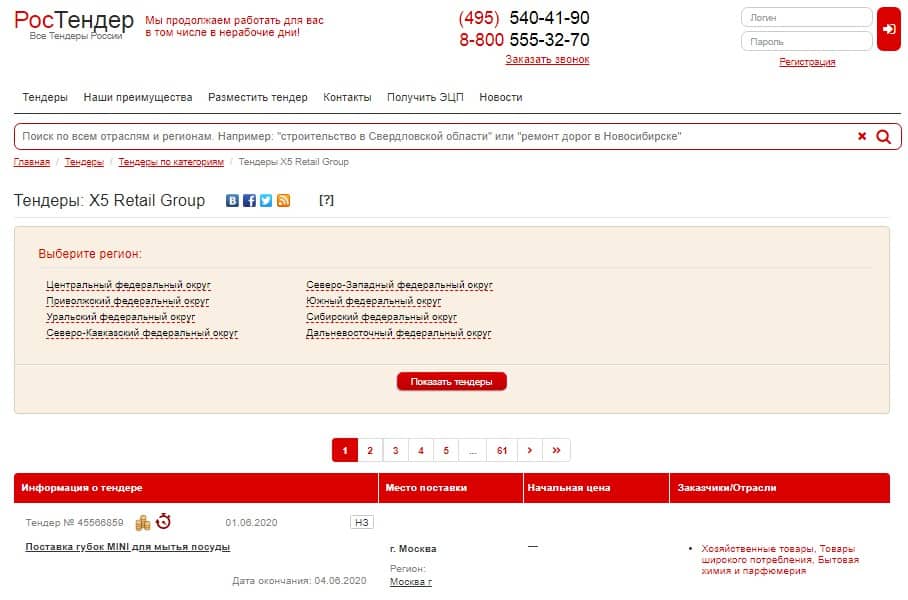Image resolution: width=908 pixels, height=600 pixels.
Task: Expand Центральный федеральный округ region
Action: pos(128,285)
